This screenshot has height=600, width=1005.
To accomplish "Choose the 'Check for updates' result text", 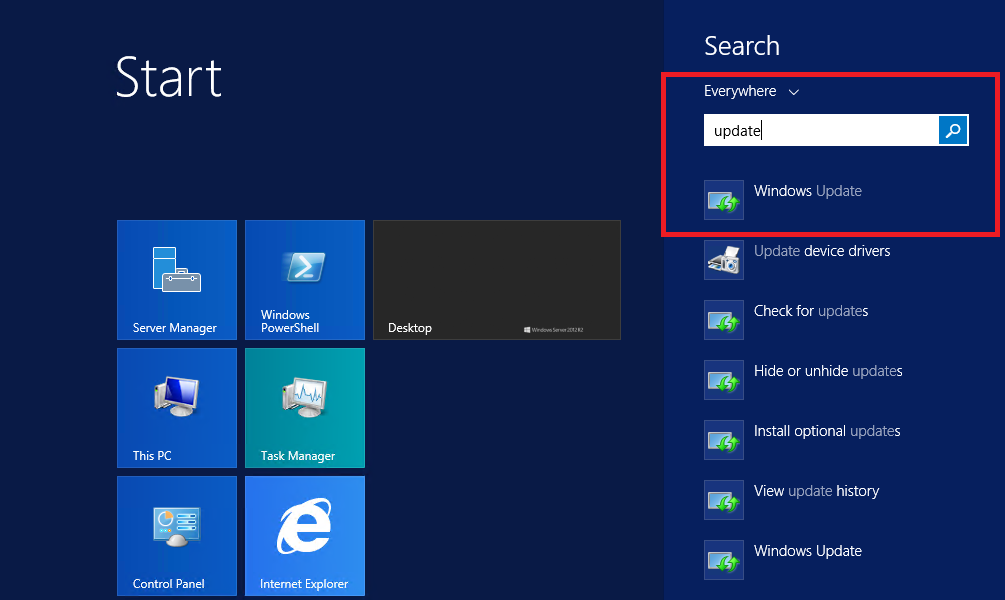I will [811, 311].
